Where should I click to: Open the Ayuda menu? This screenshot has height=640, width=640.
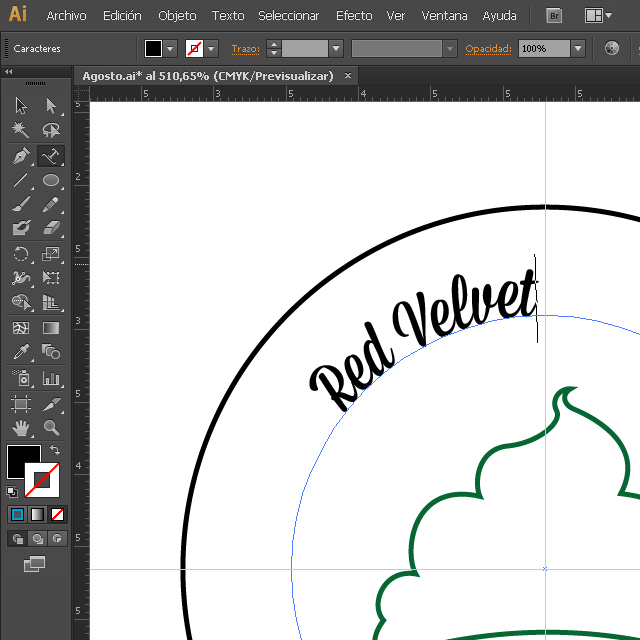point(499,16)
